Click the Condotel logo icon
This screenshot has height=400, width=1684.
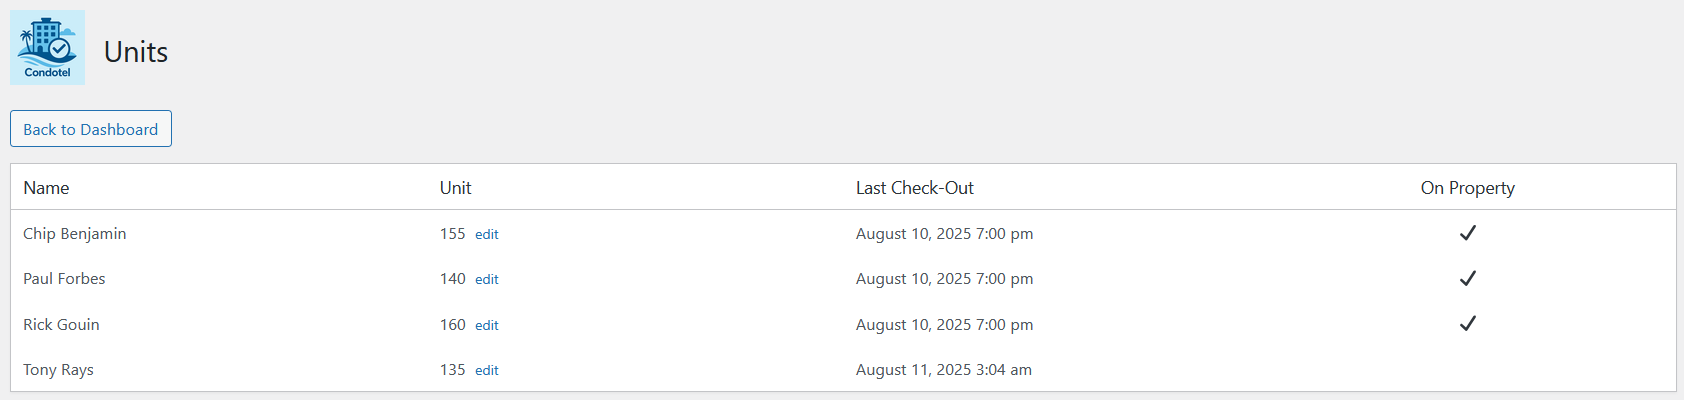click(47, 47)
